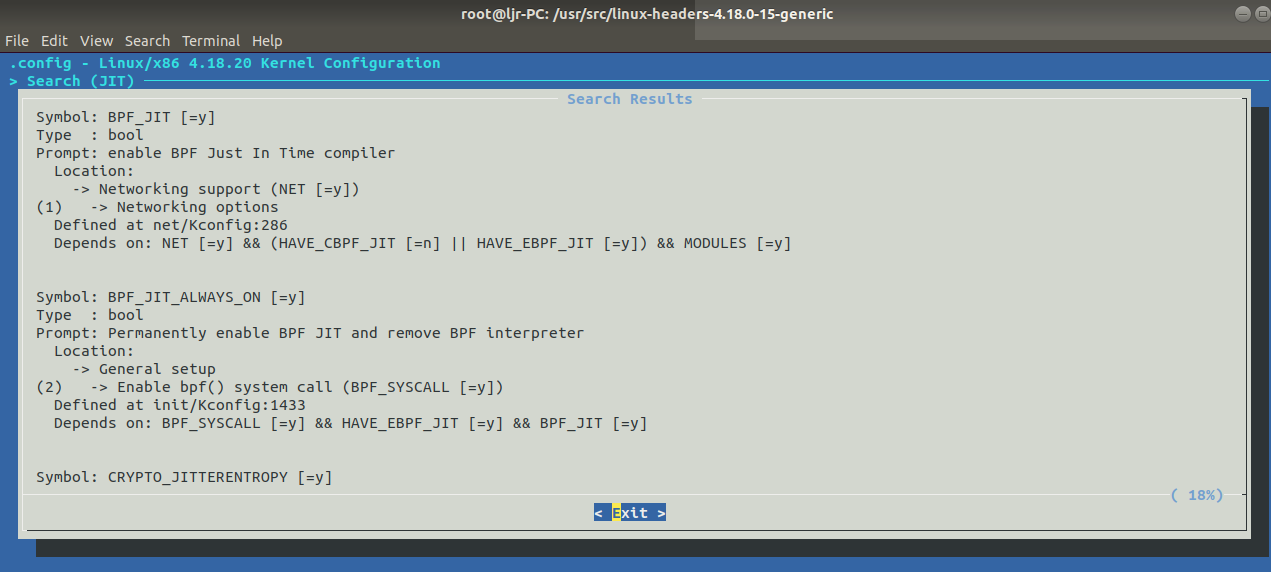Click the 18% scroll position indicator

point(1197,495)
